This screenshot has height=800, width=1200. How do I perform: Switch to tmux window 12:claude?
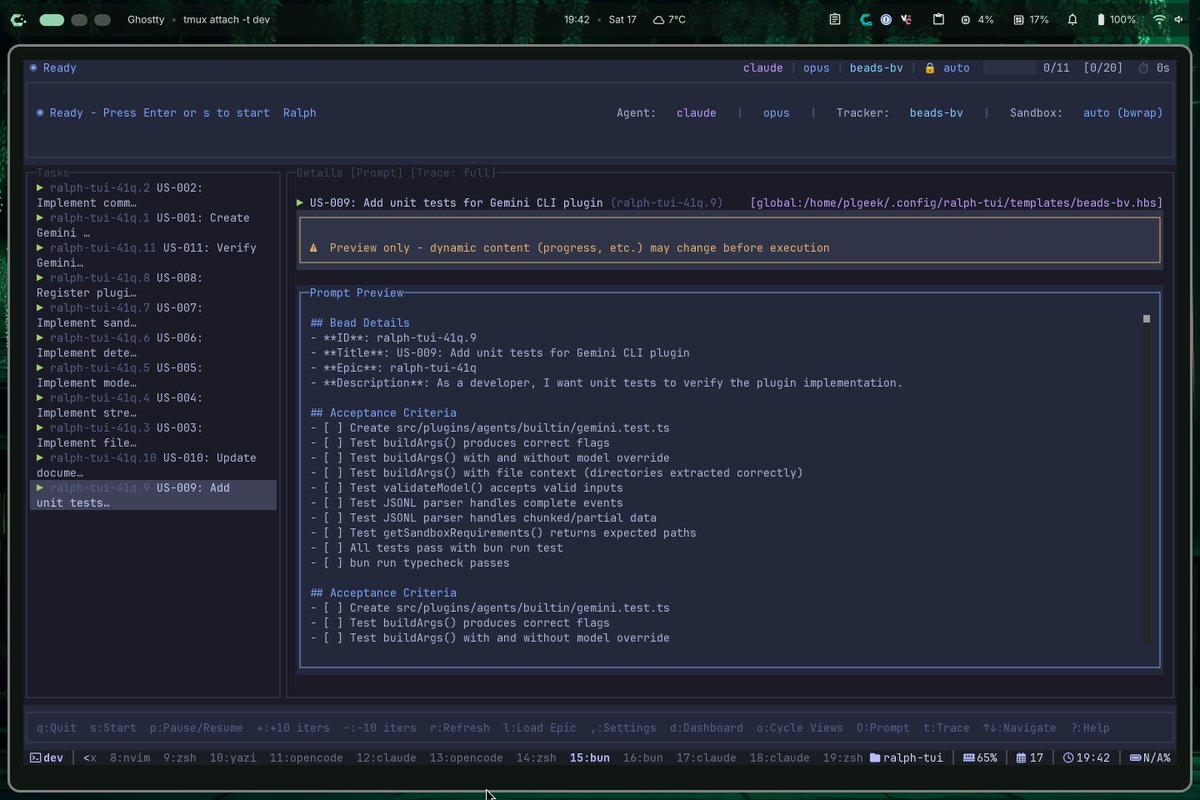[x=386, y=758]
